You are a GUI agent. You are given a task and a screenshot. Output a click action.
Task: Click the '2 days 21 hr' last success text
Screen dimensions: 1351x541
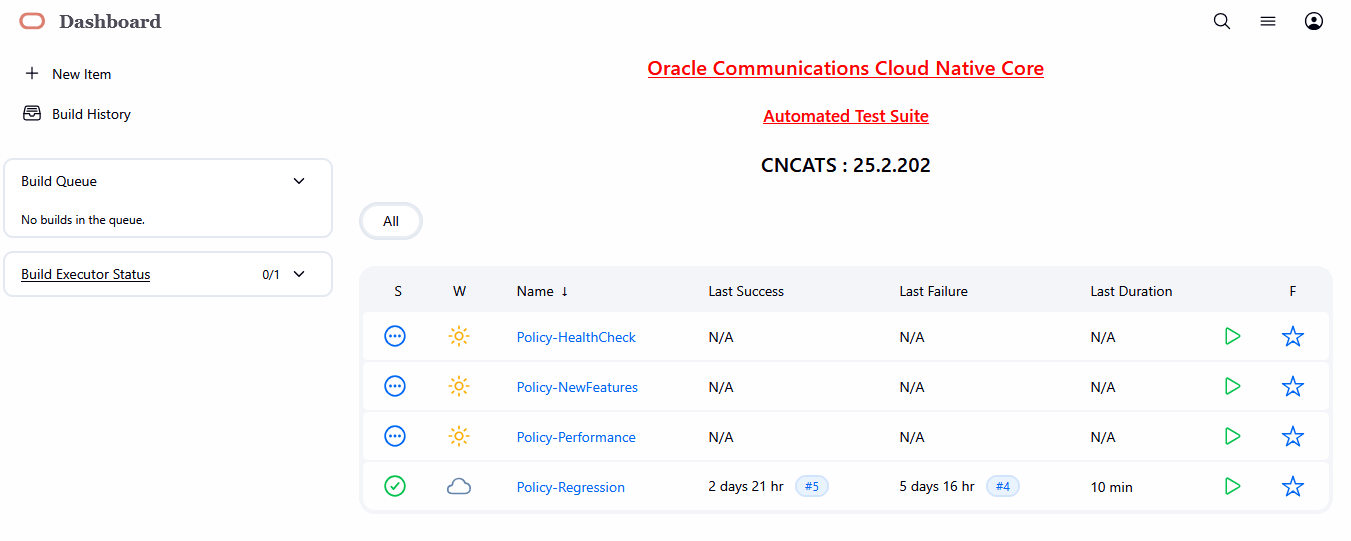[746, 487]
